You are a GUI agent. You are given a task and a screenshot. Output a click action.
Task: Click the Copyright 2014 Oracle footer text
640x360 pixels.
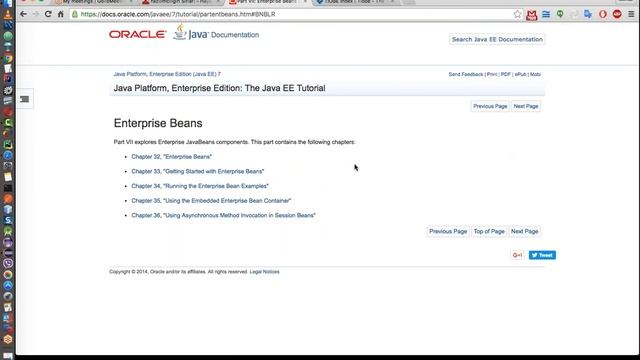tap(178, 272)
